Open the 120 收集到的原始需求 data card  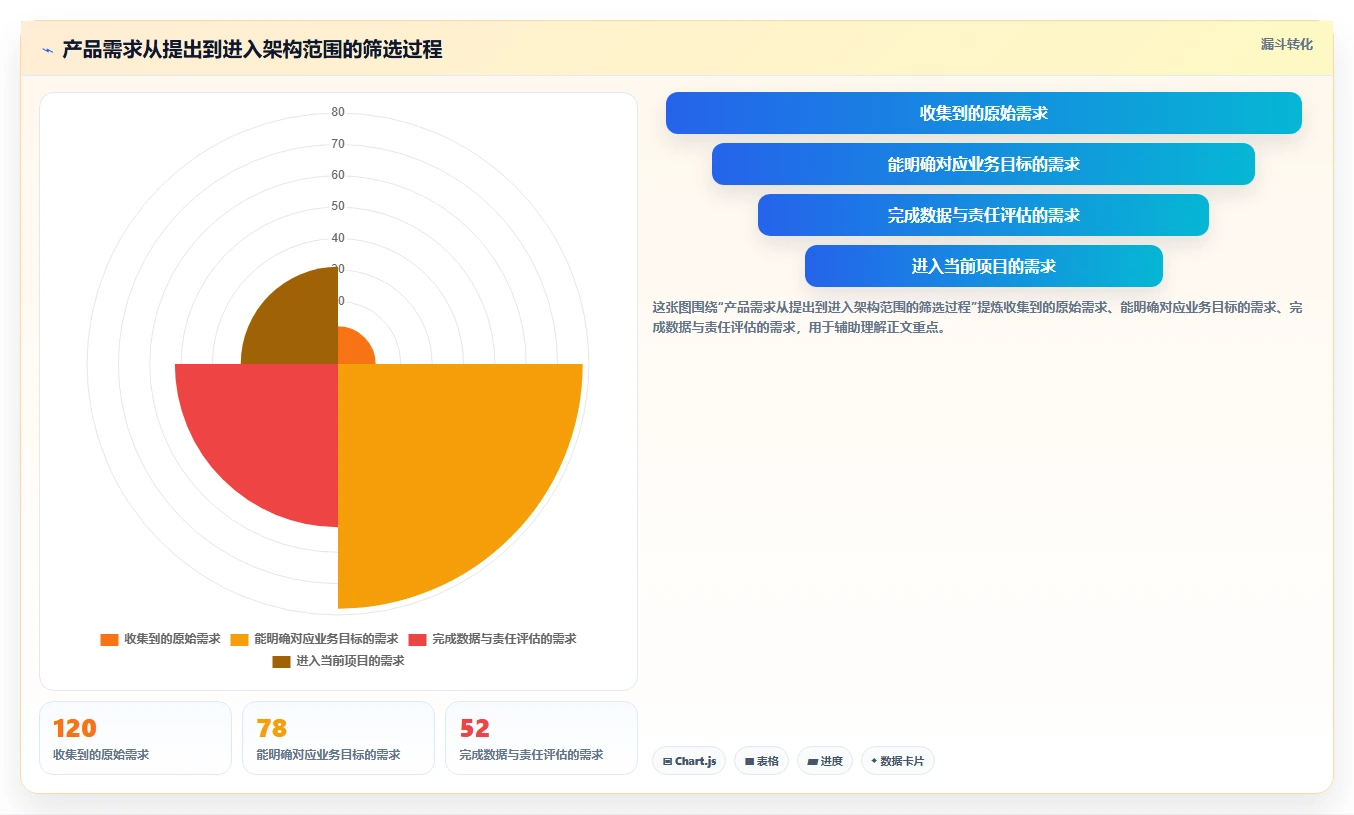pos(135,738)
